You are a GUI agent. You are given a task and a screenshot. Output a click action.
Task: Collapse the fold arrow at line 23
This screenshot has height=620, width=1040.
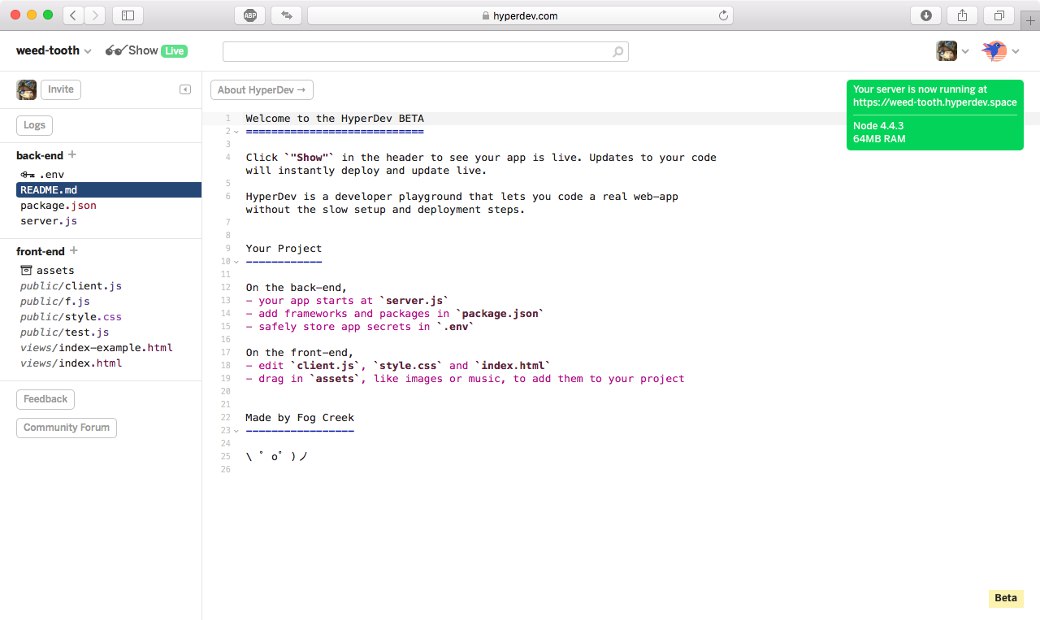click(236, 430)
